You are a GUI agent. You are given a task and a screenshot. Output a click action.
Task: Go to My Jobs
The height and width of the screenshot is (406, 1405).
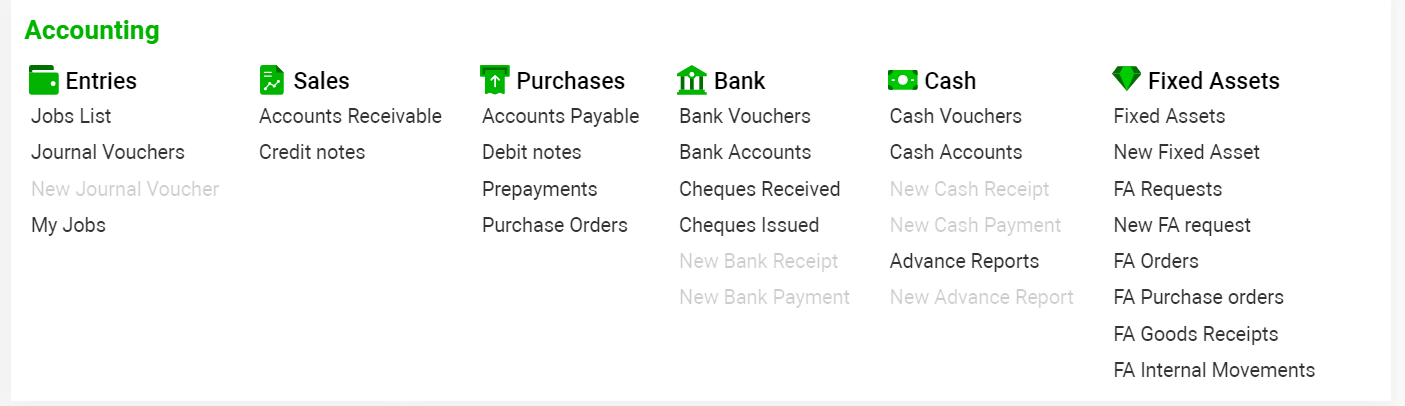(x=68, y=225)
